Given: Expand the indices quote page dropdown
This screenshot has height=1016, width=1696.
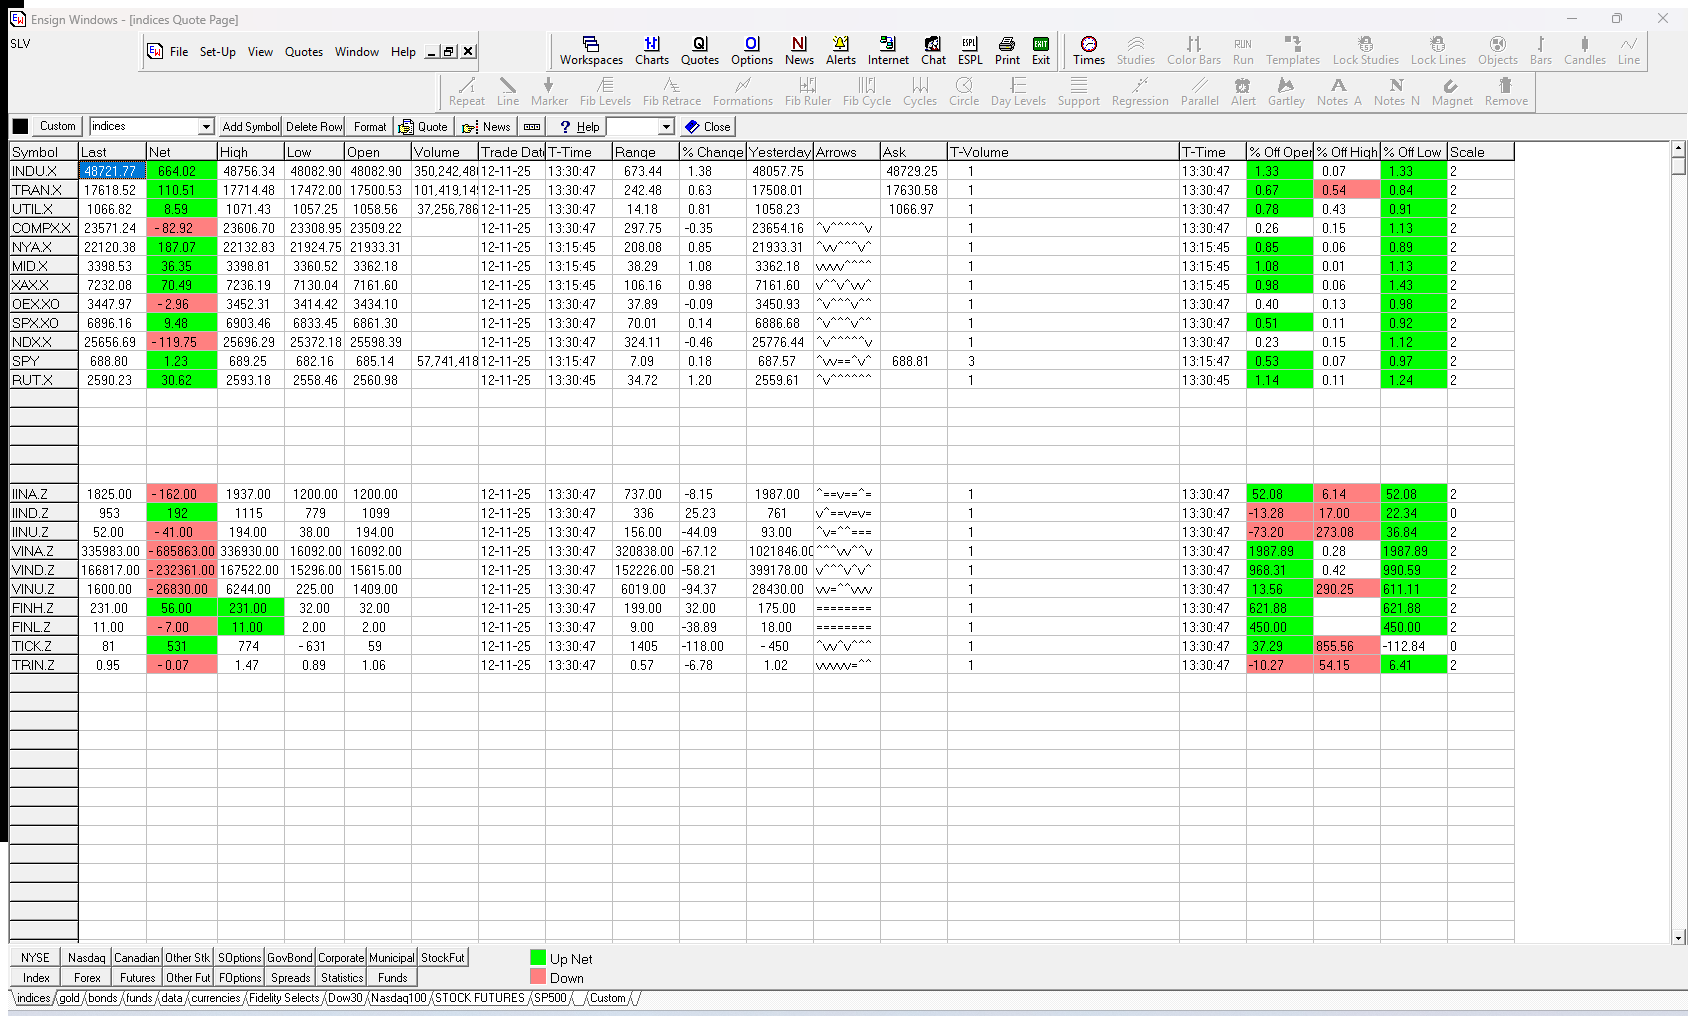Looking at the screenshot, I should [206, 127].
